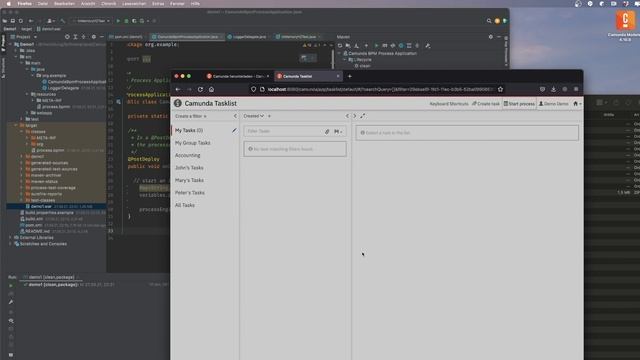Maximize the task view with arrows icon
The width and height of the screenshot is (640, 360).
[362, 116]
